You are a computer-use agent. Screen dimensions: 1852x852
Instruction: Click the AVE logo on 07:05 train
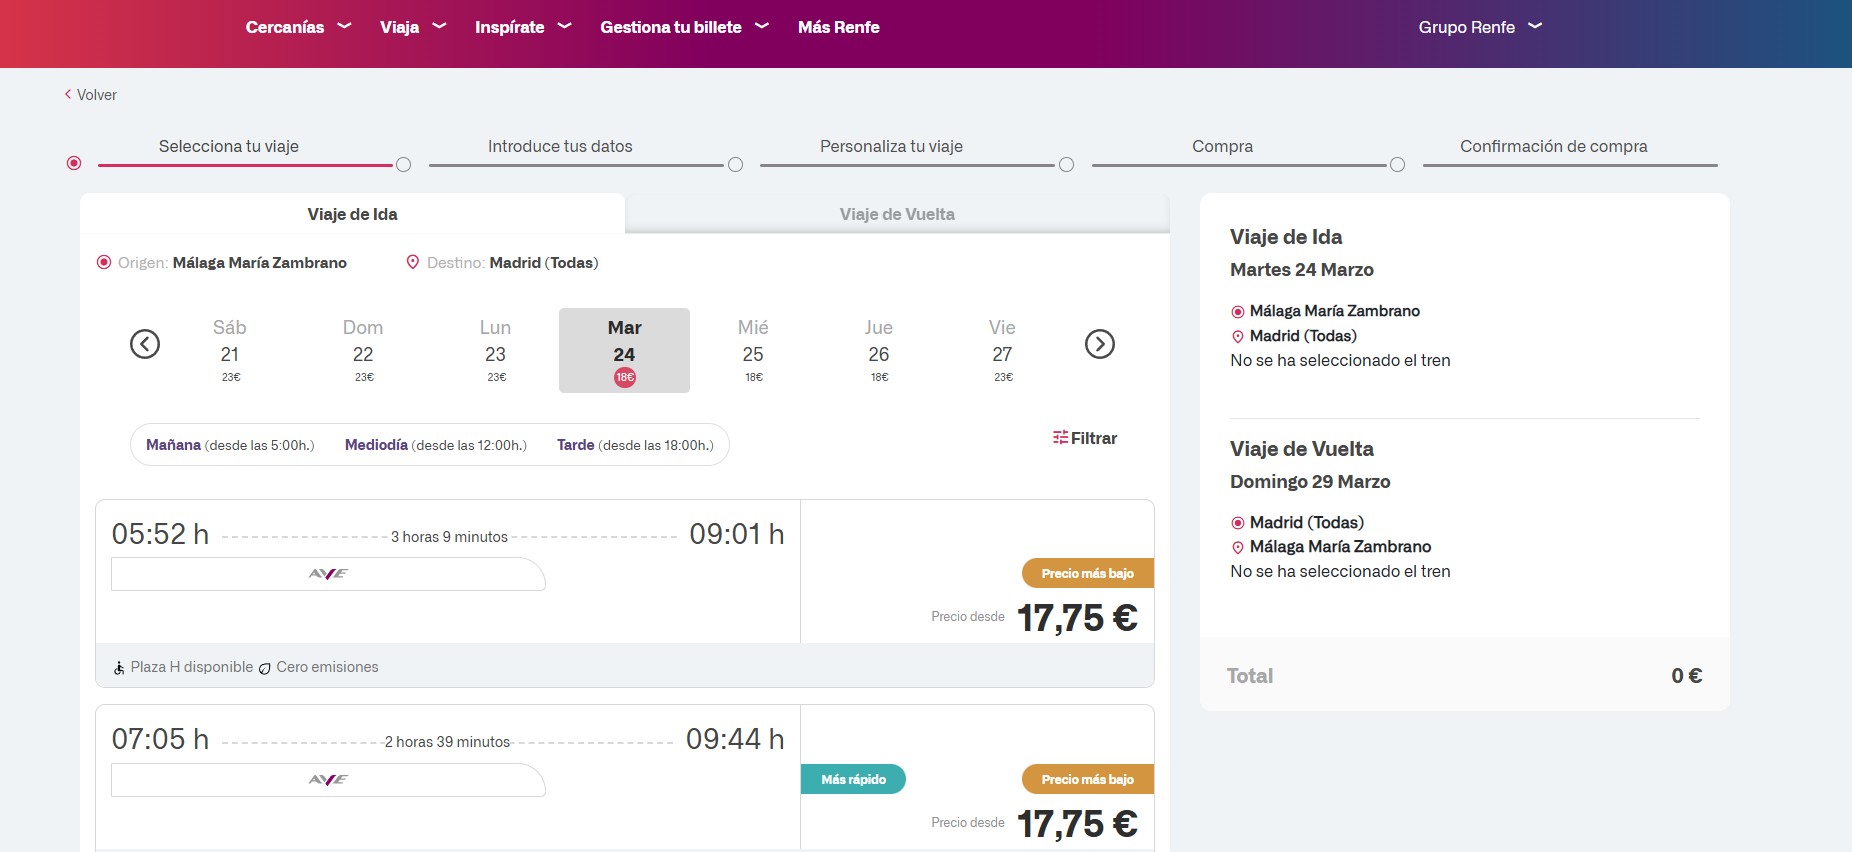[x=328, y=780]
